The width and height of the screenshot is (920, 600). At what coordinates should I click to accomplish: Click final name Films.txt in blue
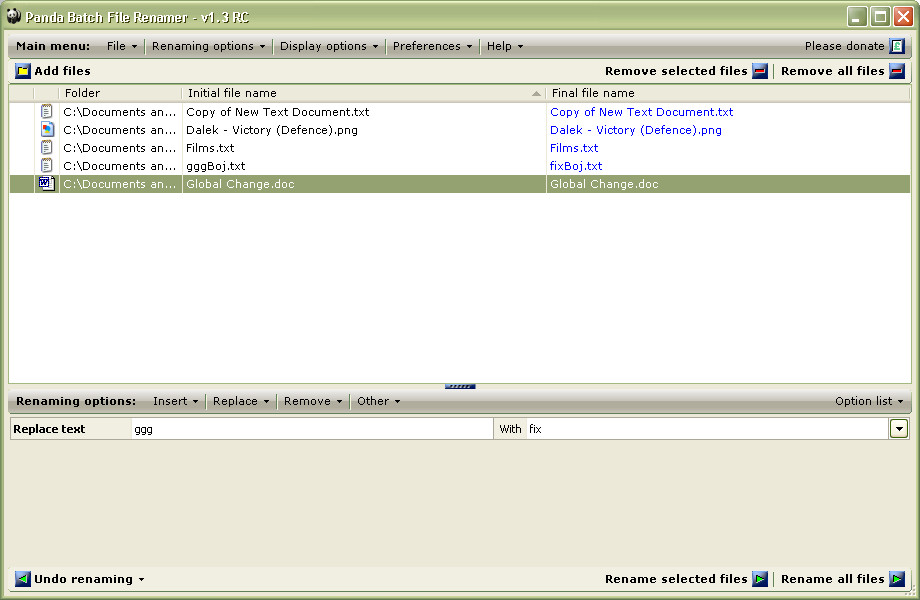click(574, 148)
